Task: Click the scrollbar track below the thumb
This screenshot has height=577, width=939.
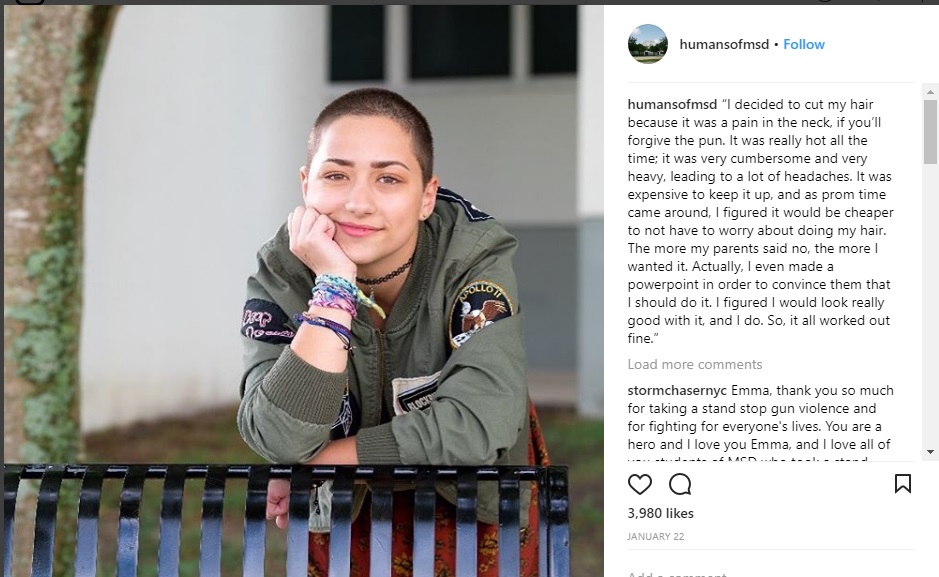Action: tap(930, 304)
